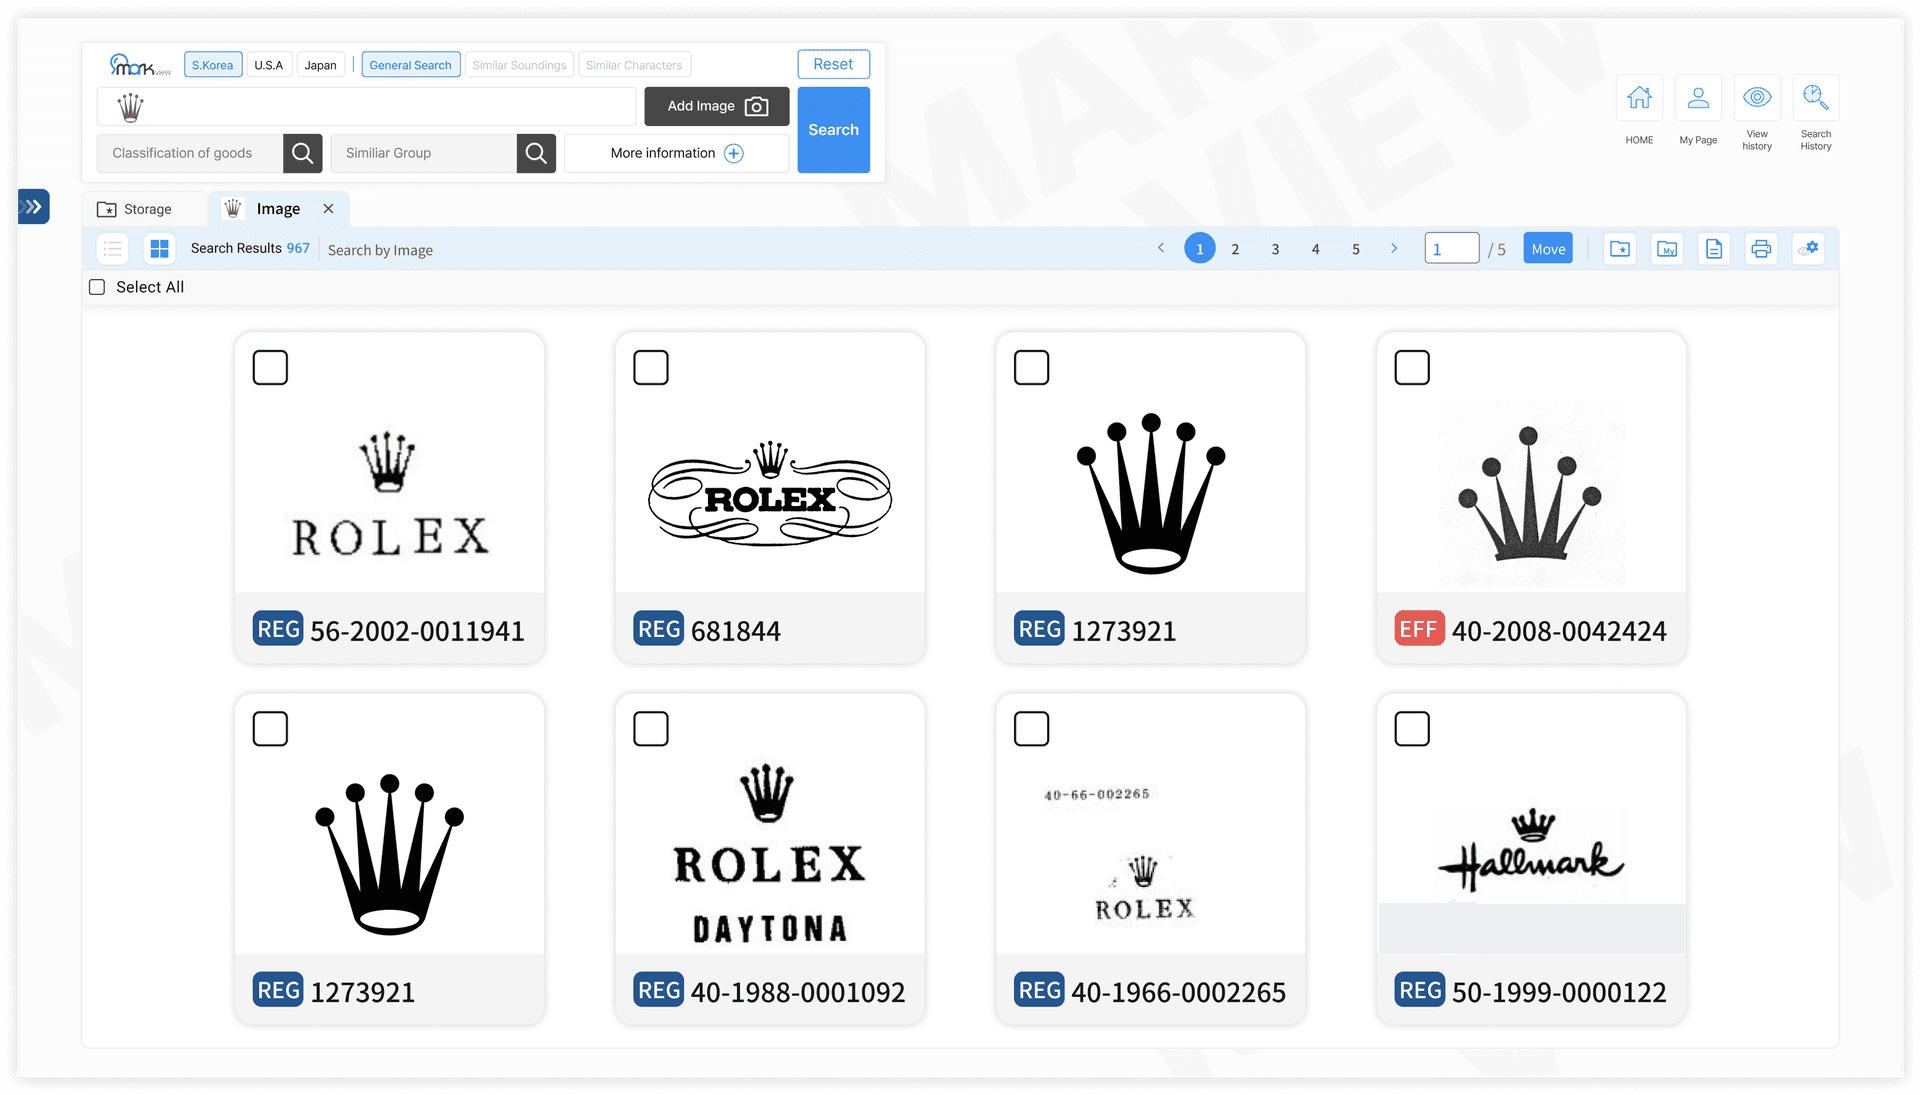
Task: Click registration number 40-1988-0001092
Action: coord(798,992)
